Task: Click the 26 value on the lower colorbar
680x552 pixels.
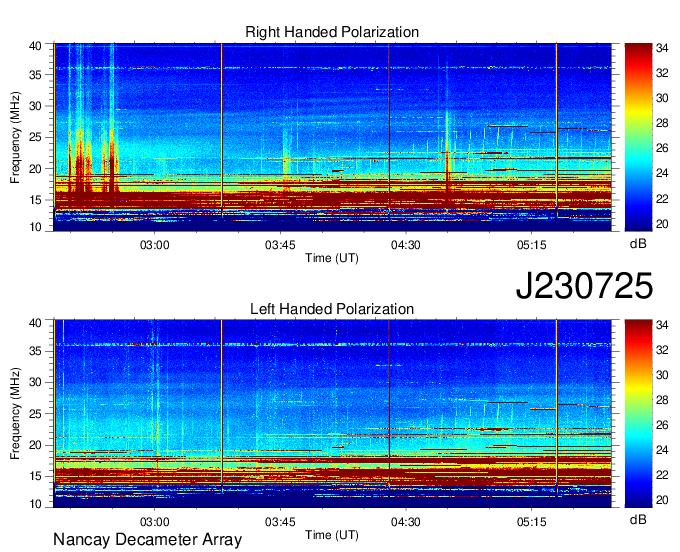Action: coord(662,425)
